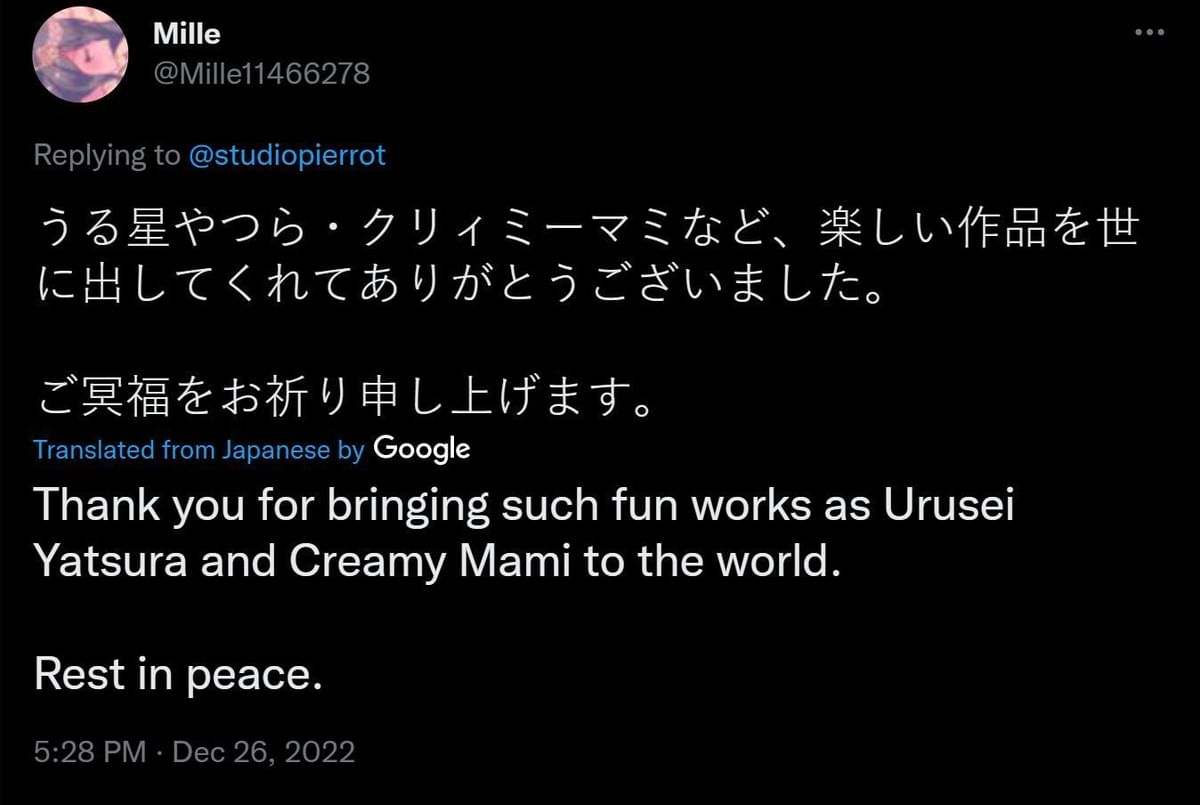Screen dimensions: 1200x805
Task: Open the tweet timestamp Dec 26, 2022
Action: (260, 752)
